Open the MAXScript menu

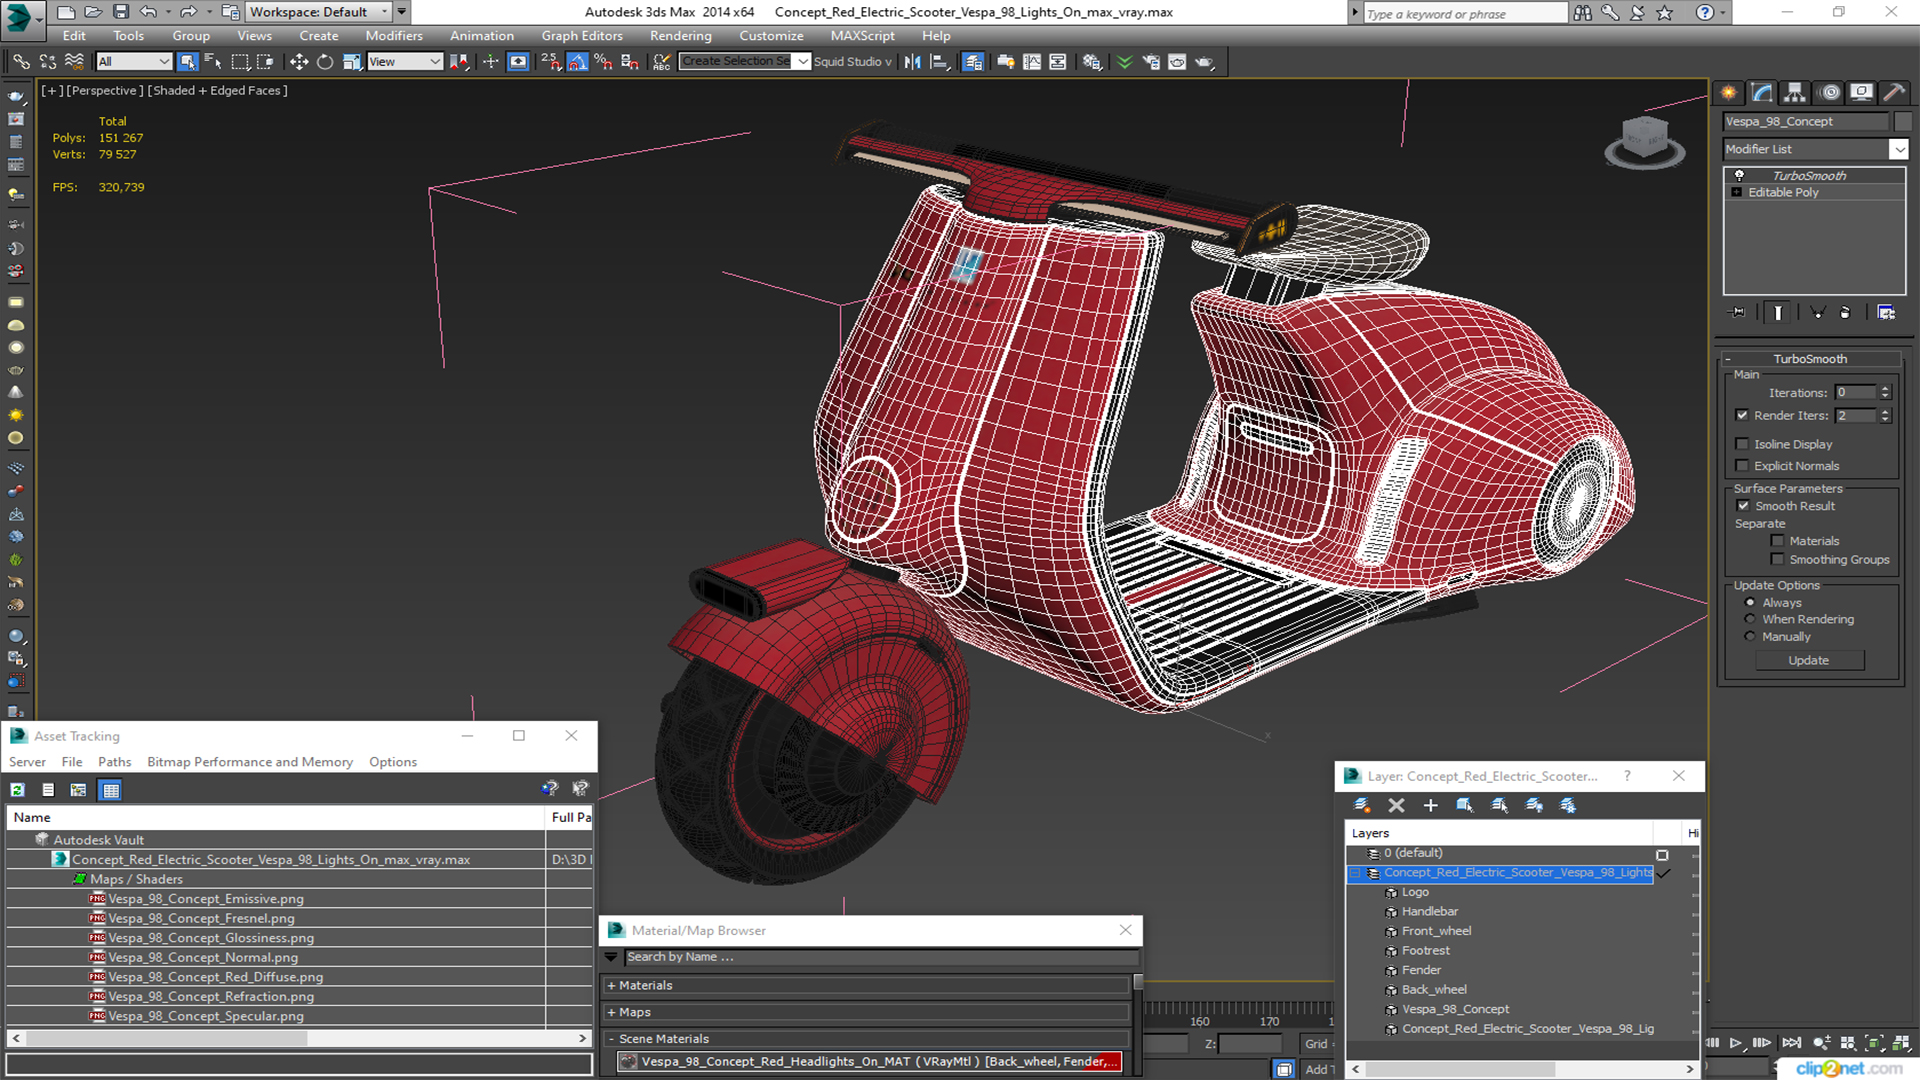coord(863,36)
